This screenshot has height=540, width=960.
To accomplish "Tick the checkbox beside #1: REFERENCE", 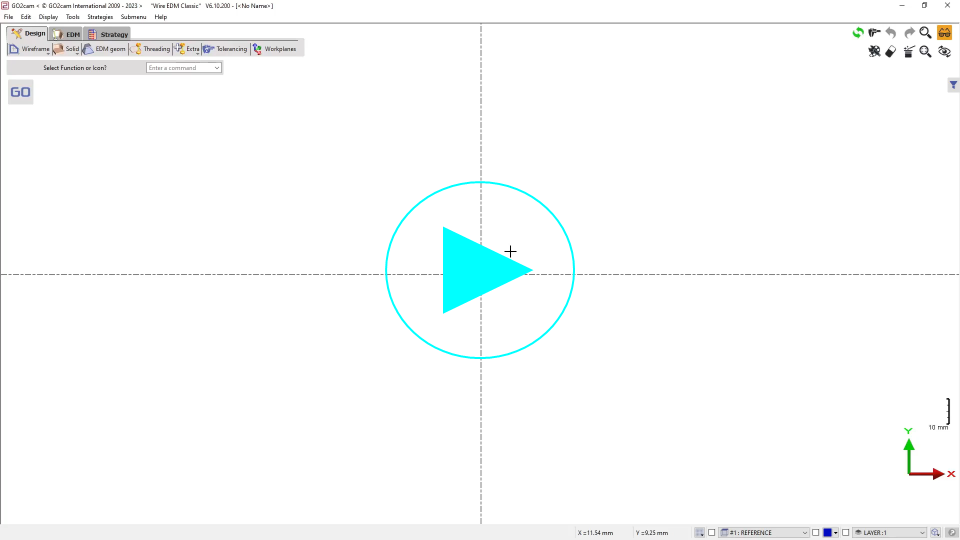I will pyautogui.click(x=712, y=533).
